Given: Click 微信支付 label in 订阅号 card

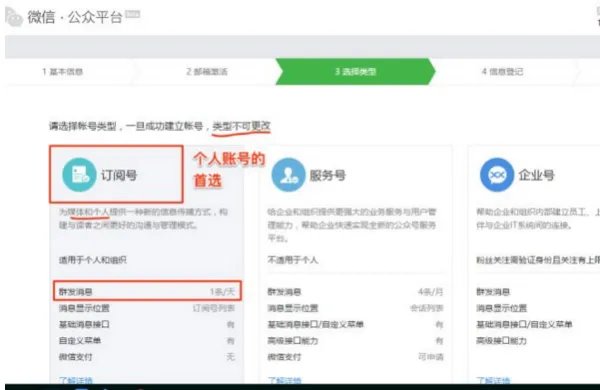Looking at the screenshot, I should [75, 357].
